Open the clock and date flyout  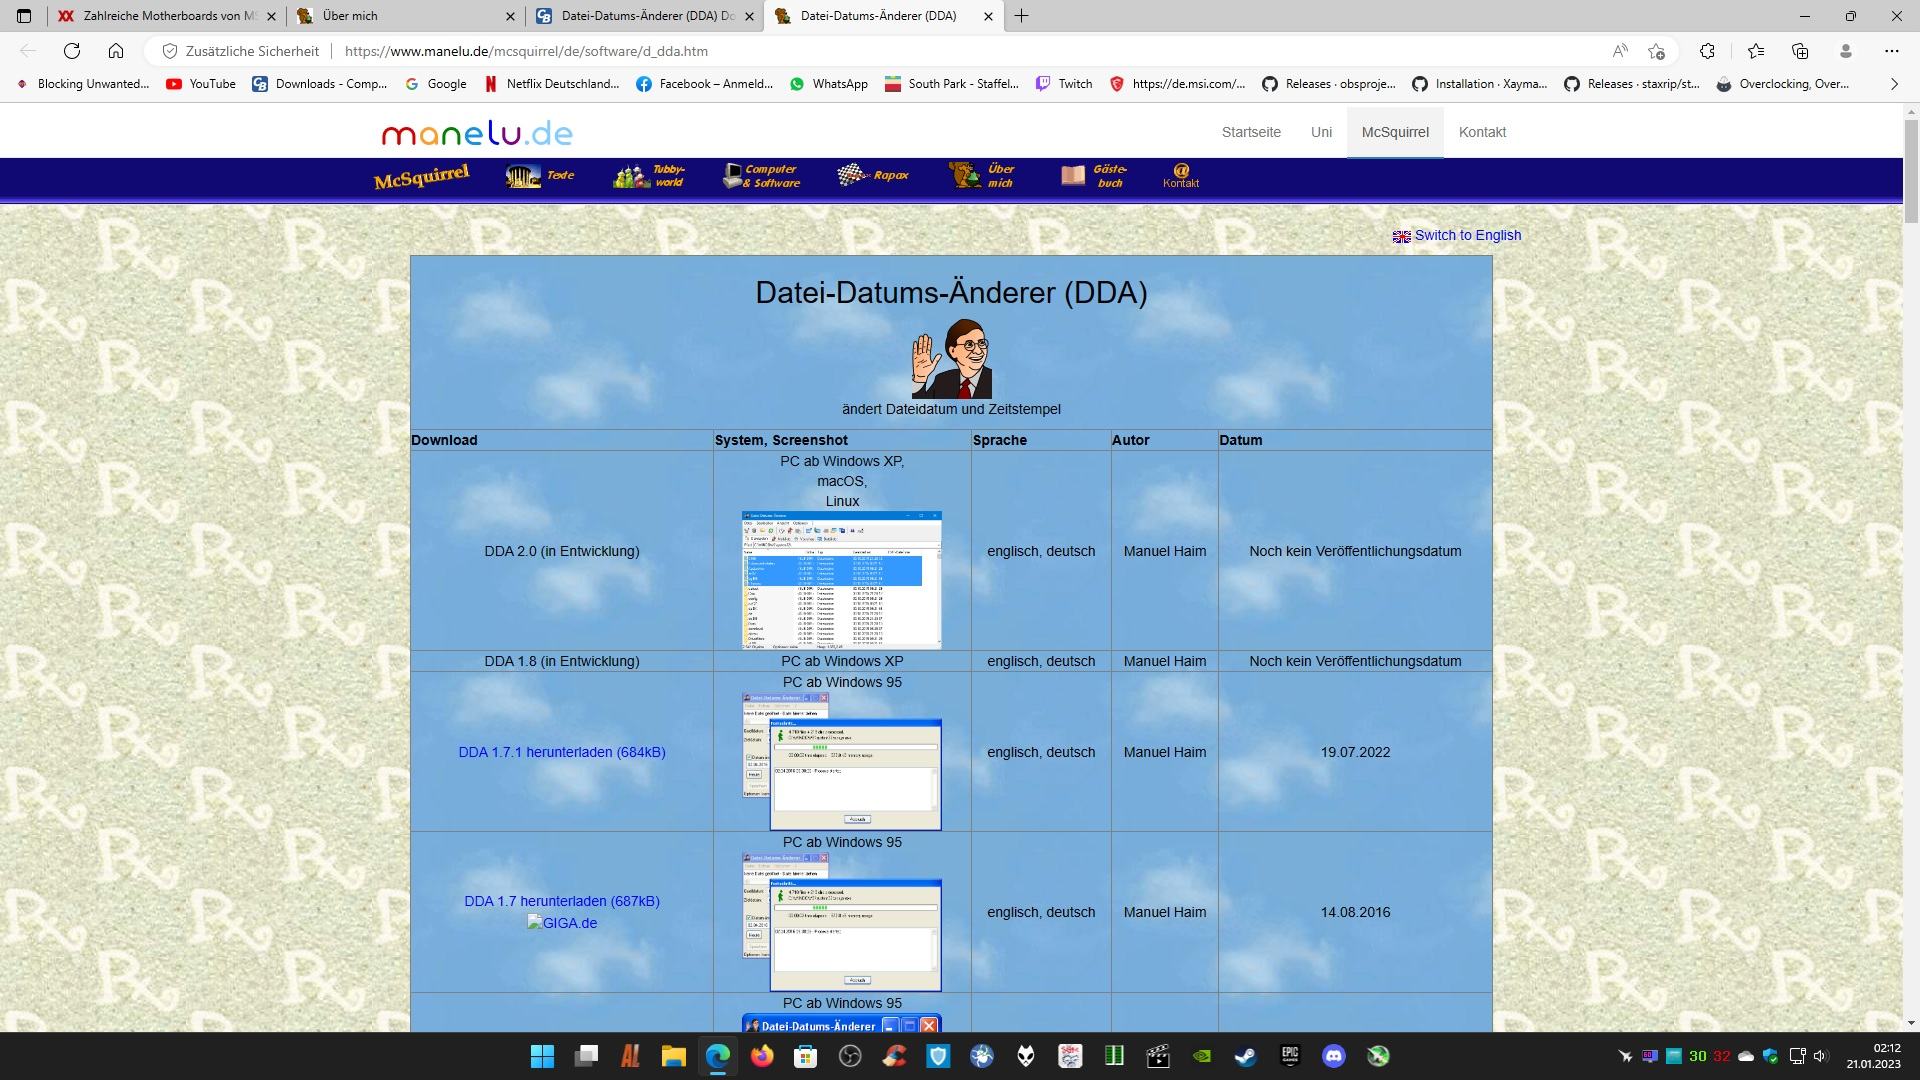tap(1874, 1056)
